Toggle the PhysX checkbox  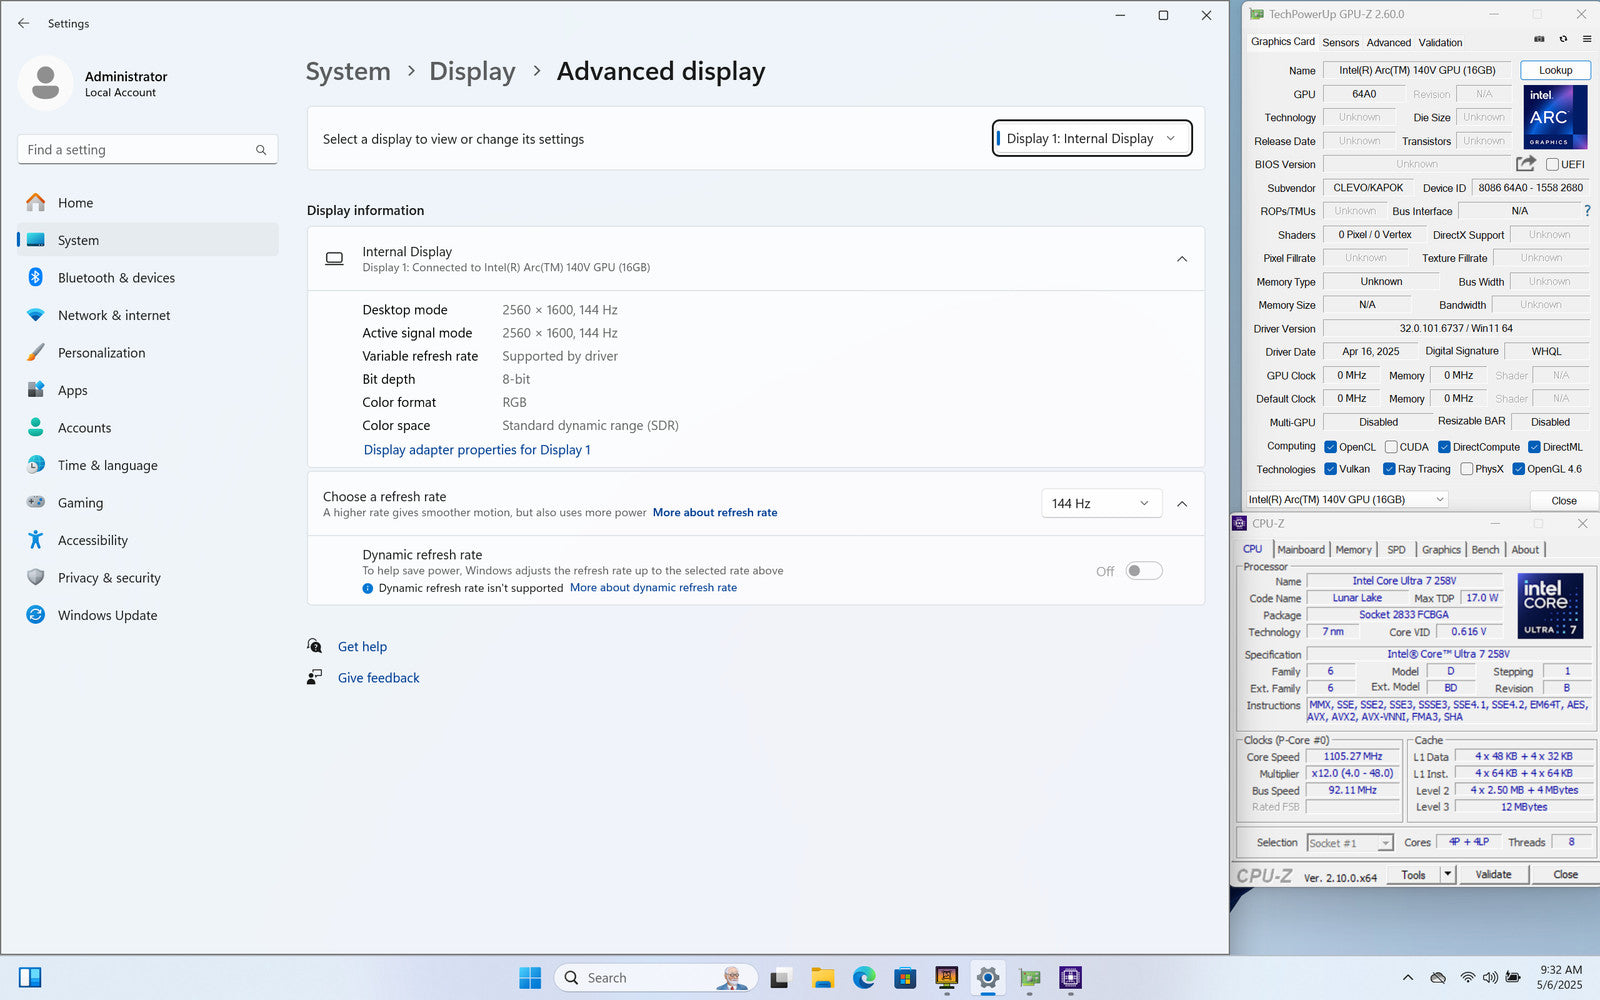coord(1466,469)
